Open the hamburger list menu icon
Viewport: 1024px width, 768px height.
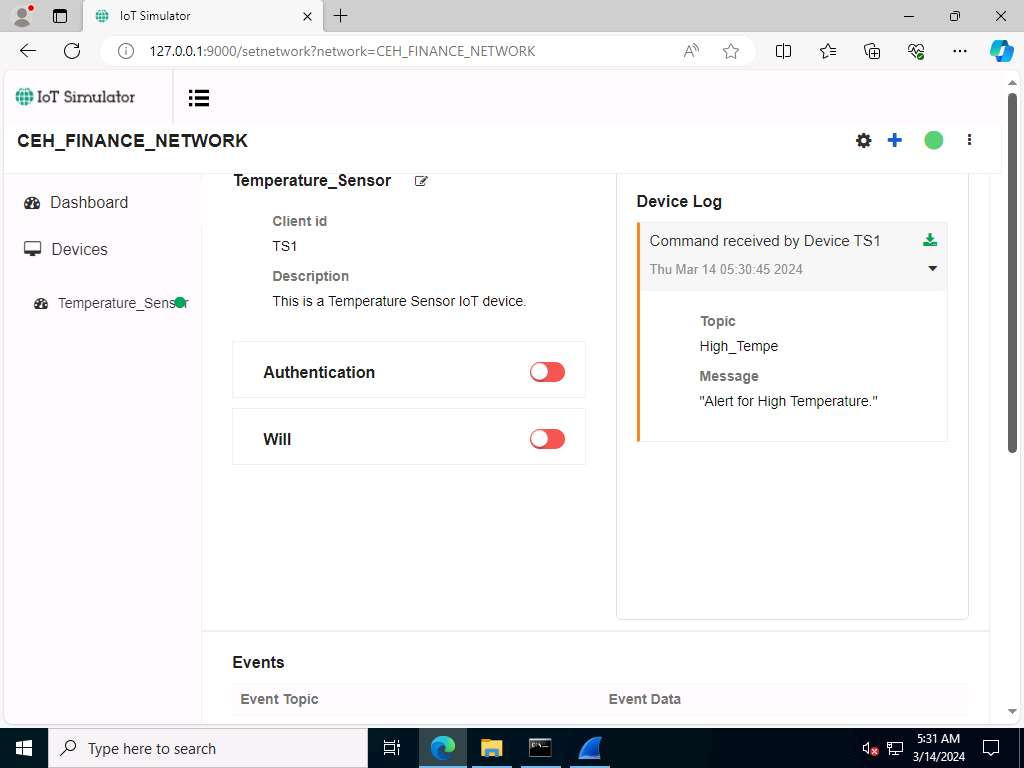pos(199,98)
